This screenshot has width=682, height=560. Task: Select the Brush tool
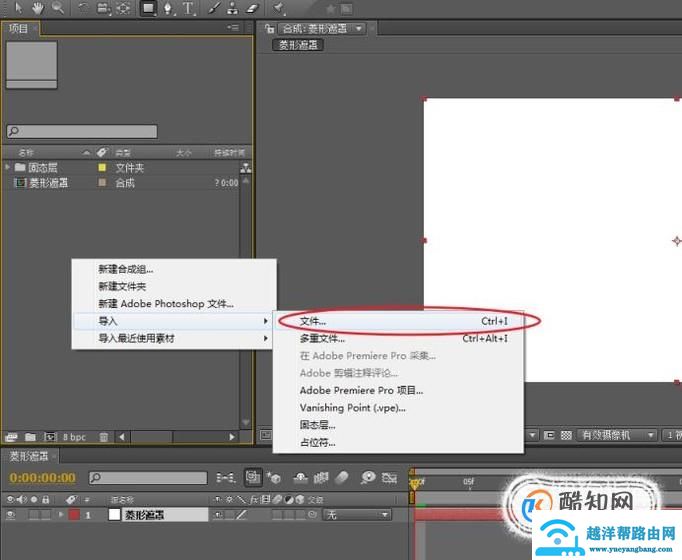tap(214, 8)
